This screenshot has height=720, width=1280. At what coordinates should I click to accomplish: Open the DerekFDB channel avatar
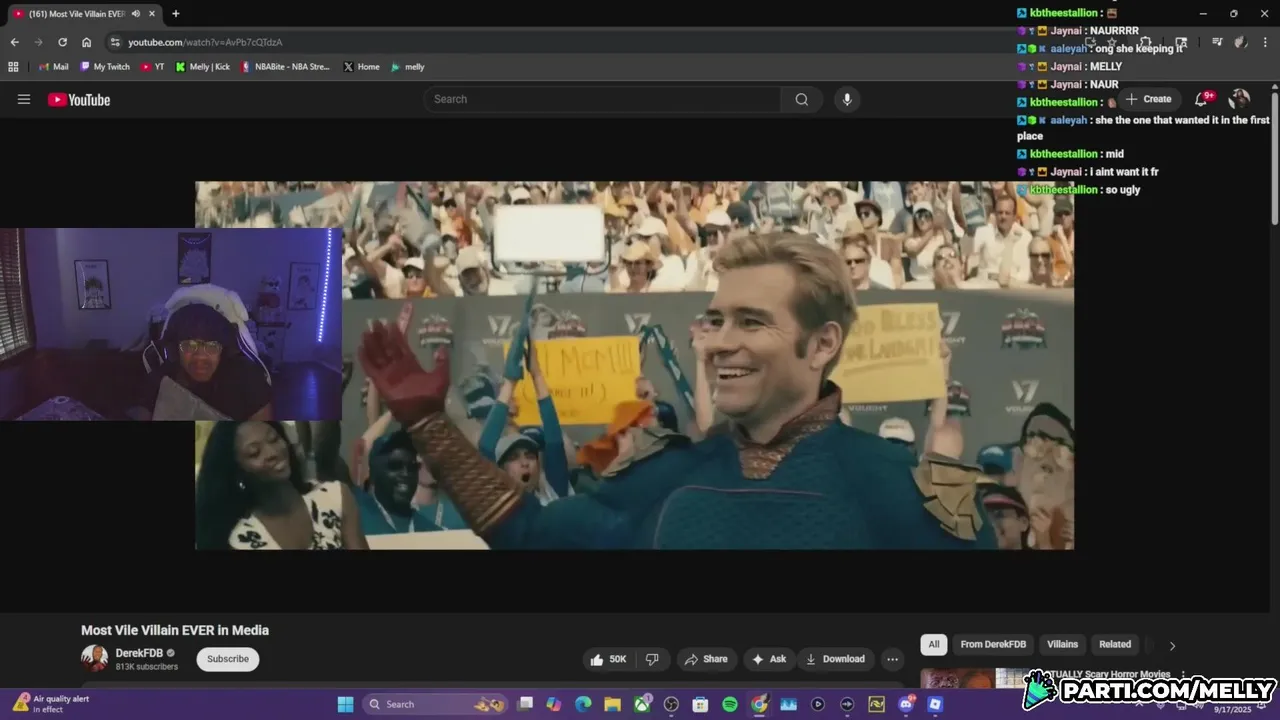(x=94, y=658)
